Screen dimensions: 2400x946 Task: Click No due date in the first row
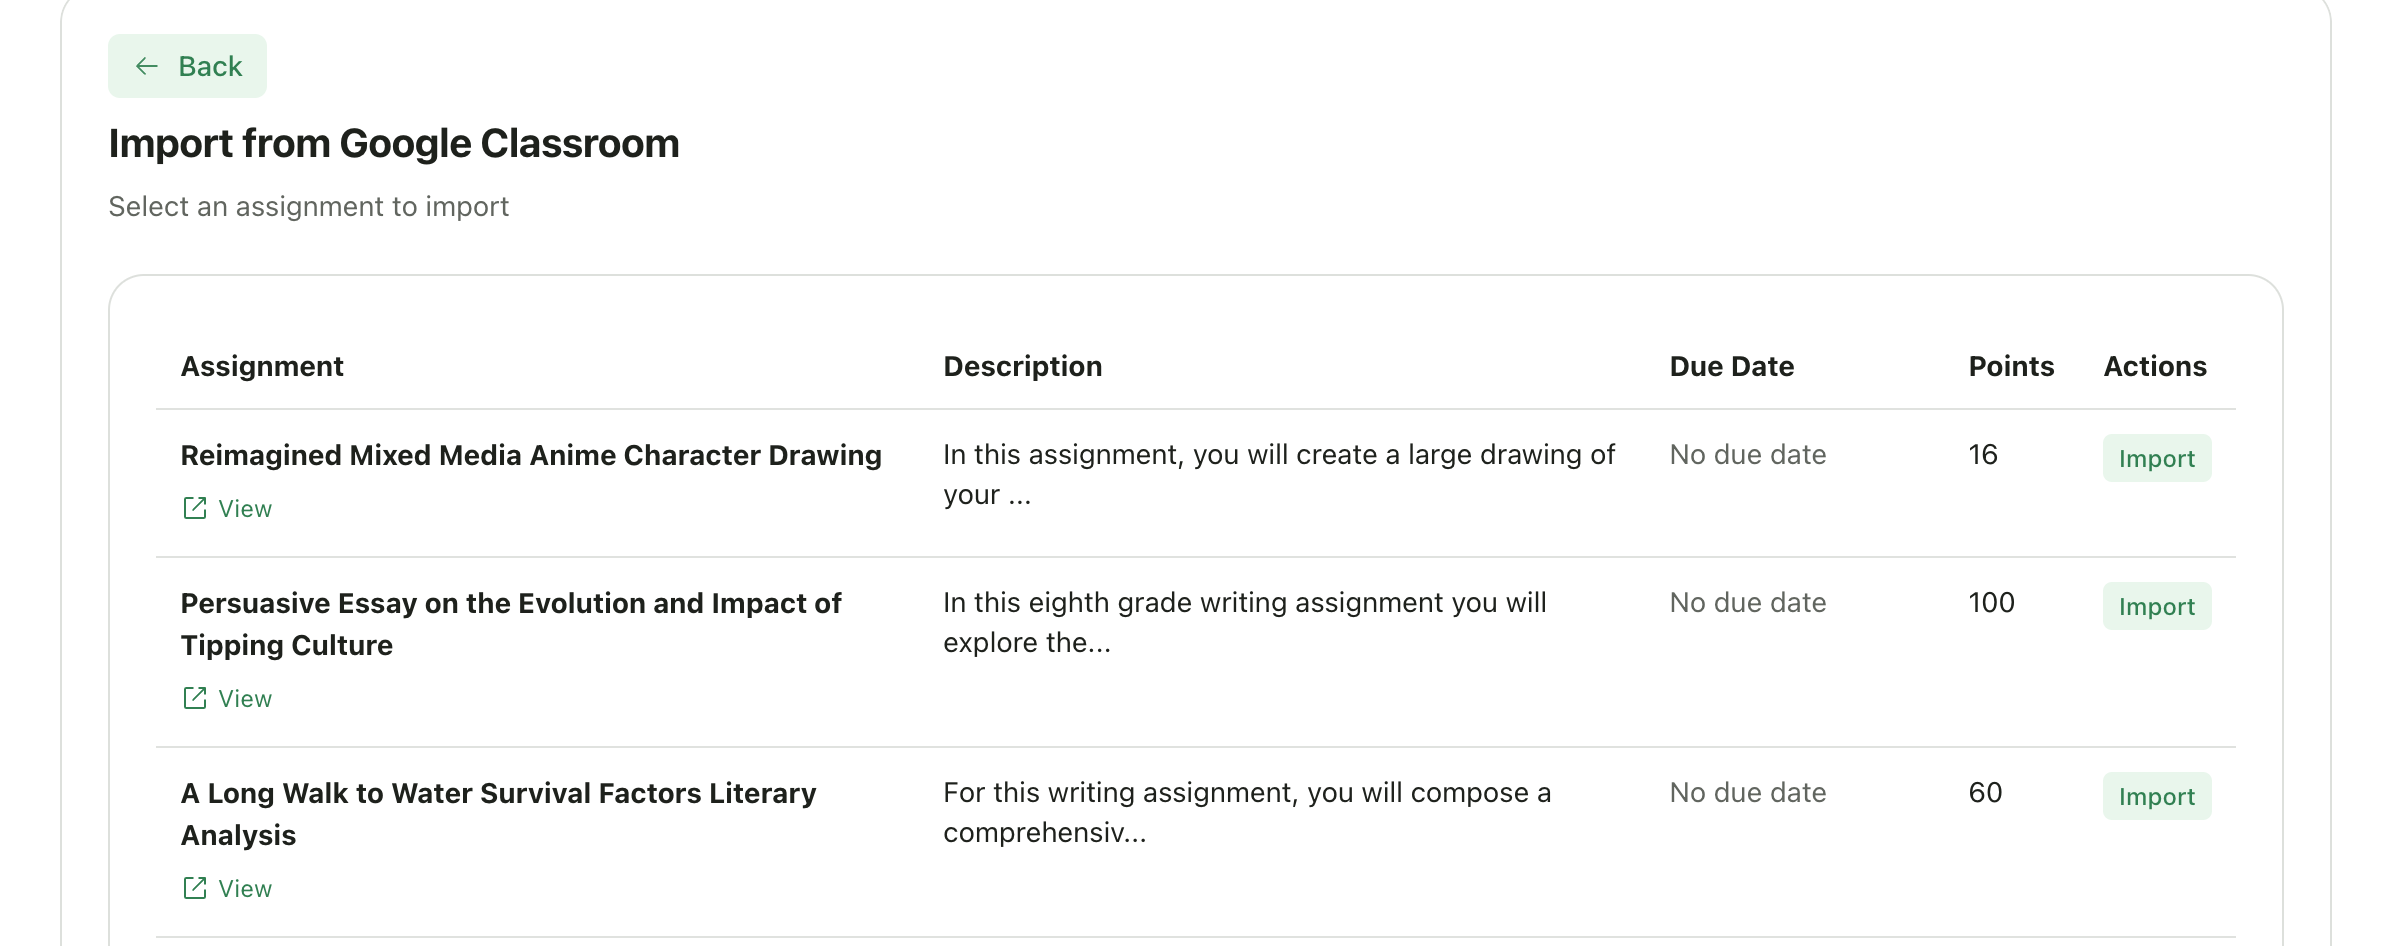tap(1746, 454)
